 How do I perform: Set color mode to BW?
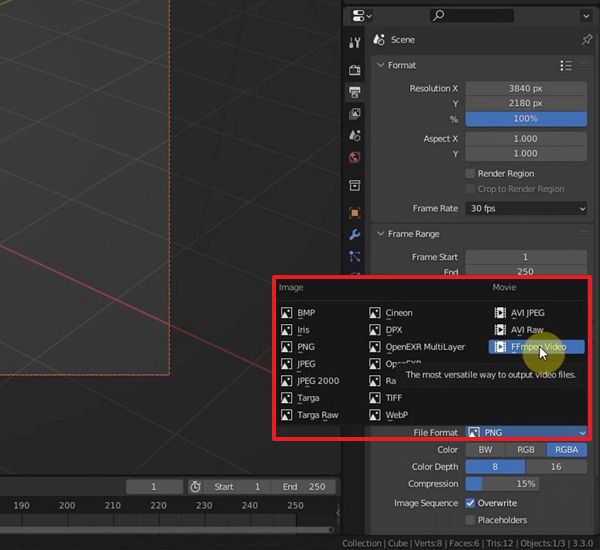point(485,450)
